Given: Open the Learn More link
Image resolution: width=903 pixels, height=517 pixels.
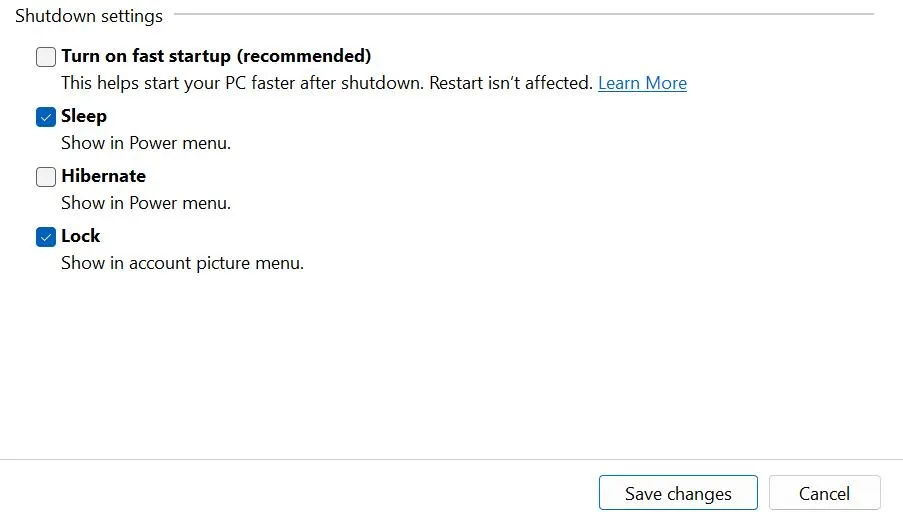Looking at the screenshot, I should pyautogui.click(x=642, y=83).
